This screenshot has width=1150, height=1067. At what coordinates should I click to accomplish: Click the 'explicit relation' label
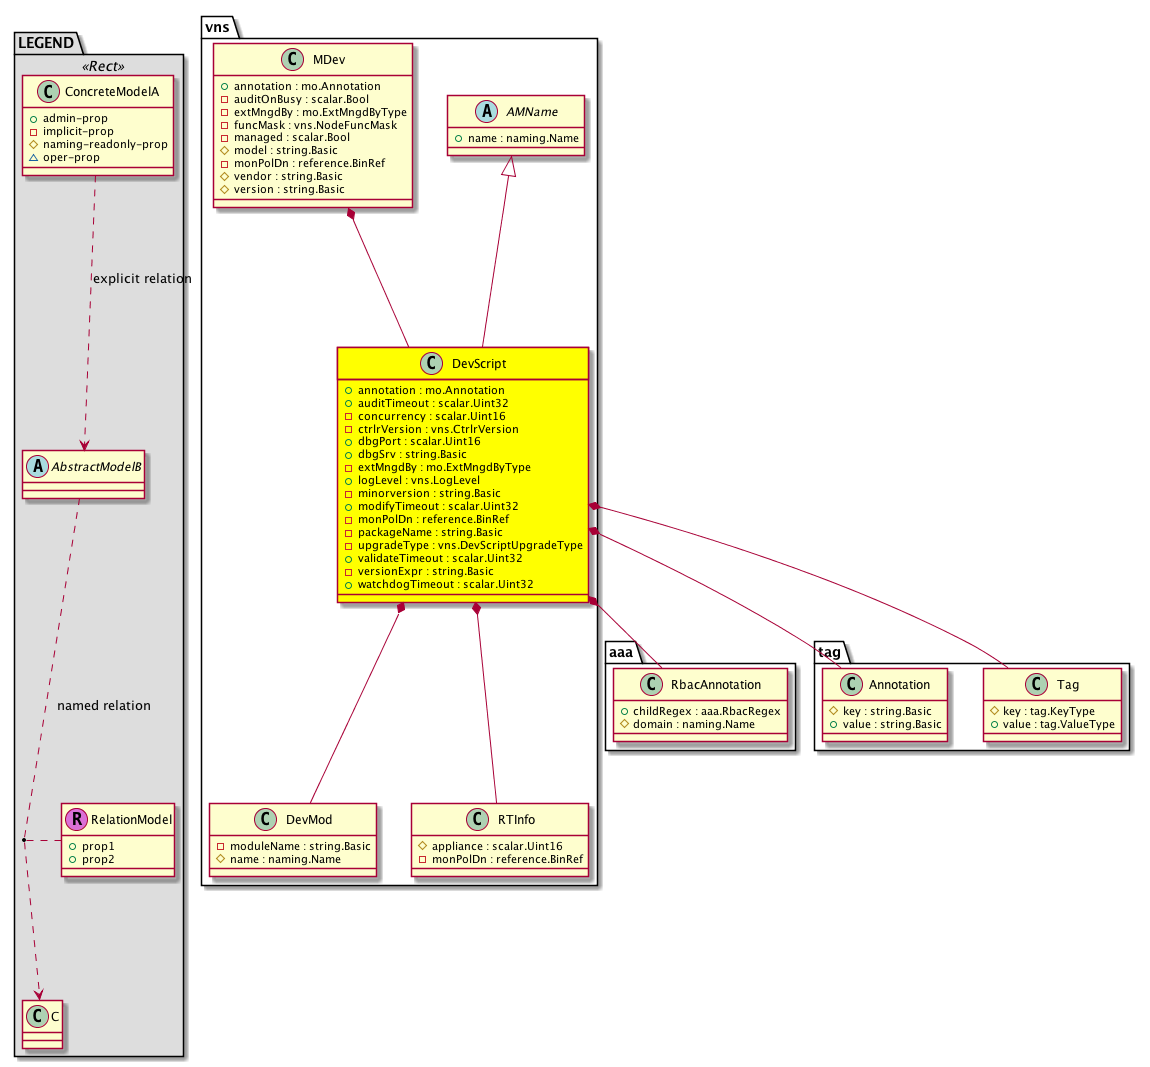point(141,279)
